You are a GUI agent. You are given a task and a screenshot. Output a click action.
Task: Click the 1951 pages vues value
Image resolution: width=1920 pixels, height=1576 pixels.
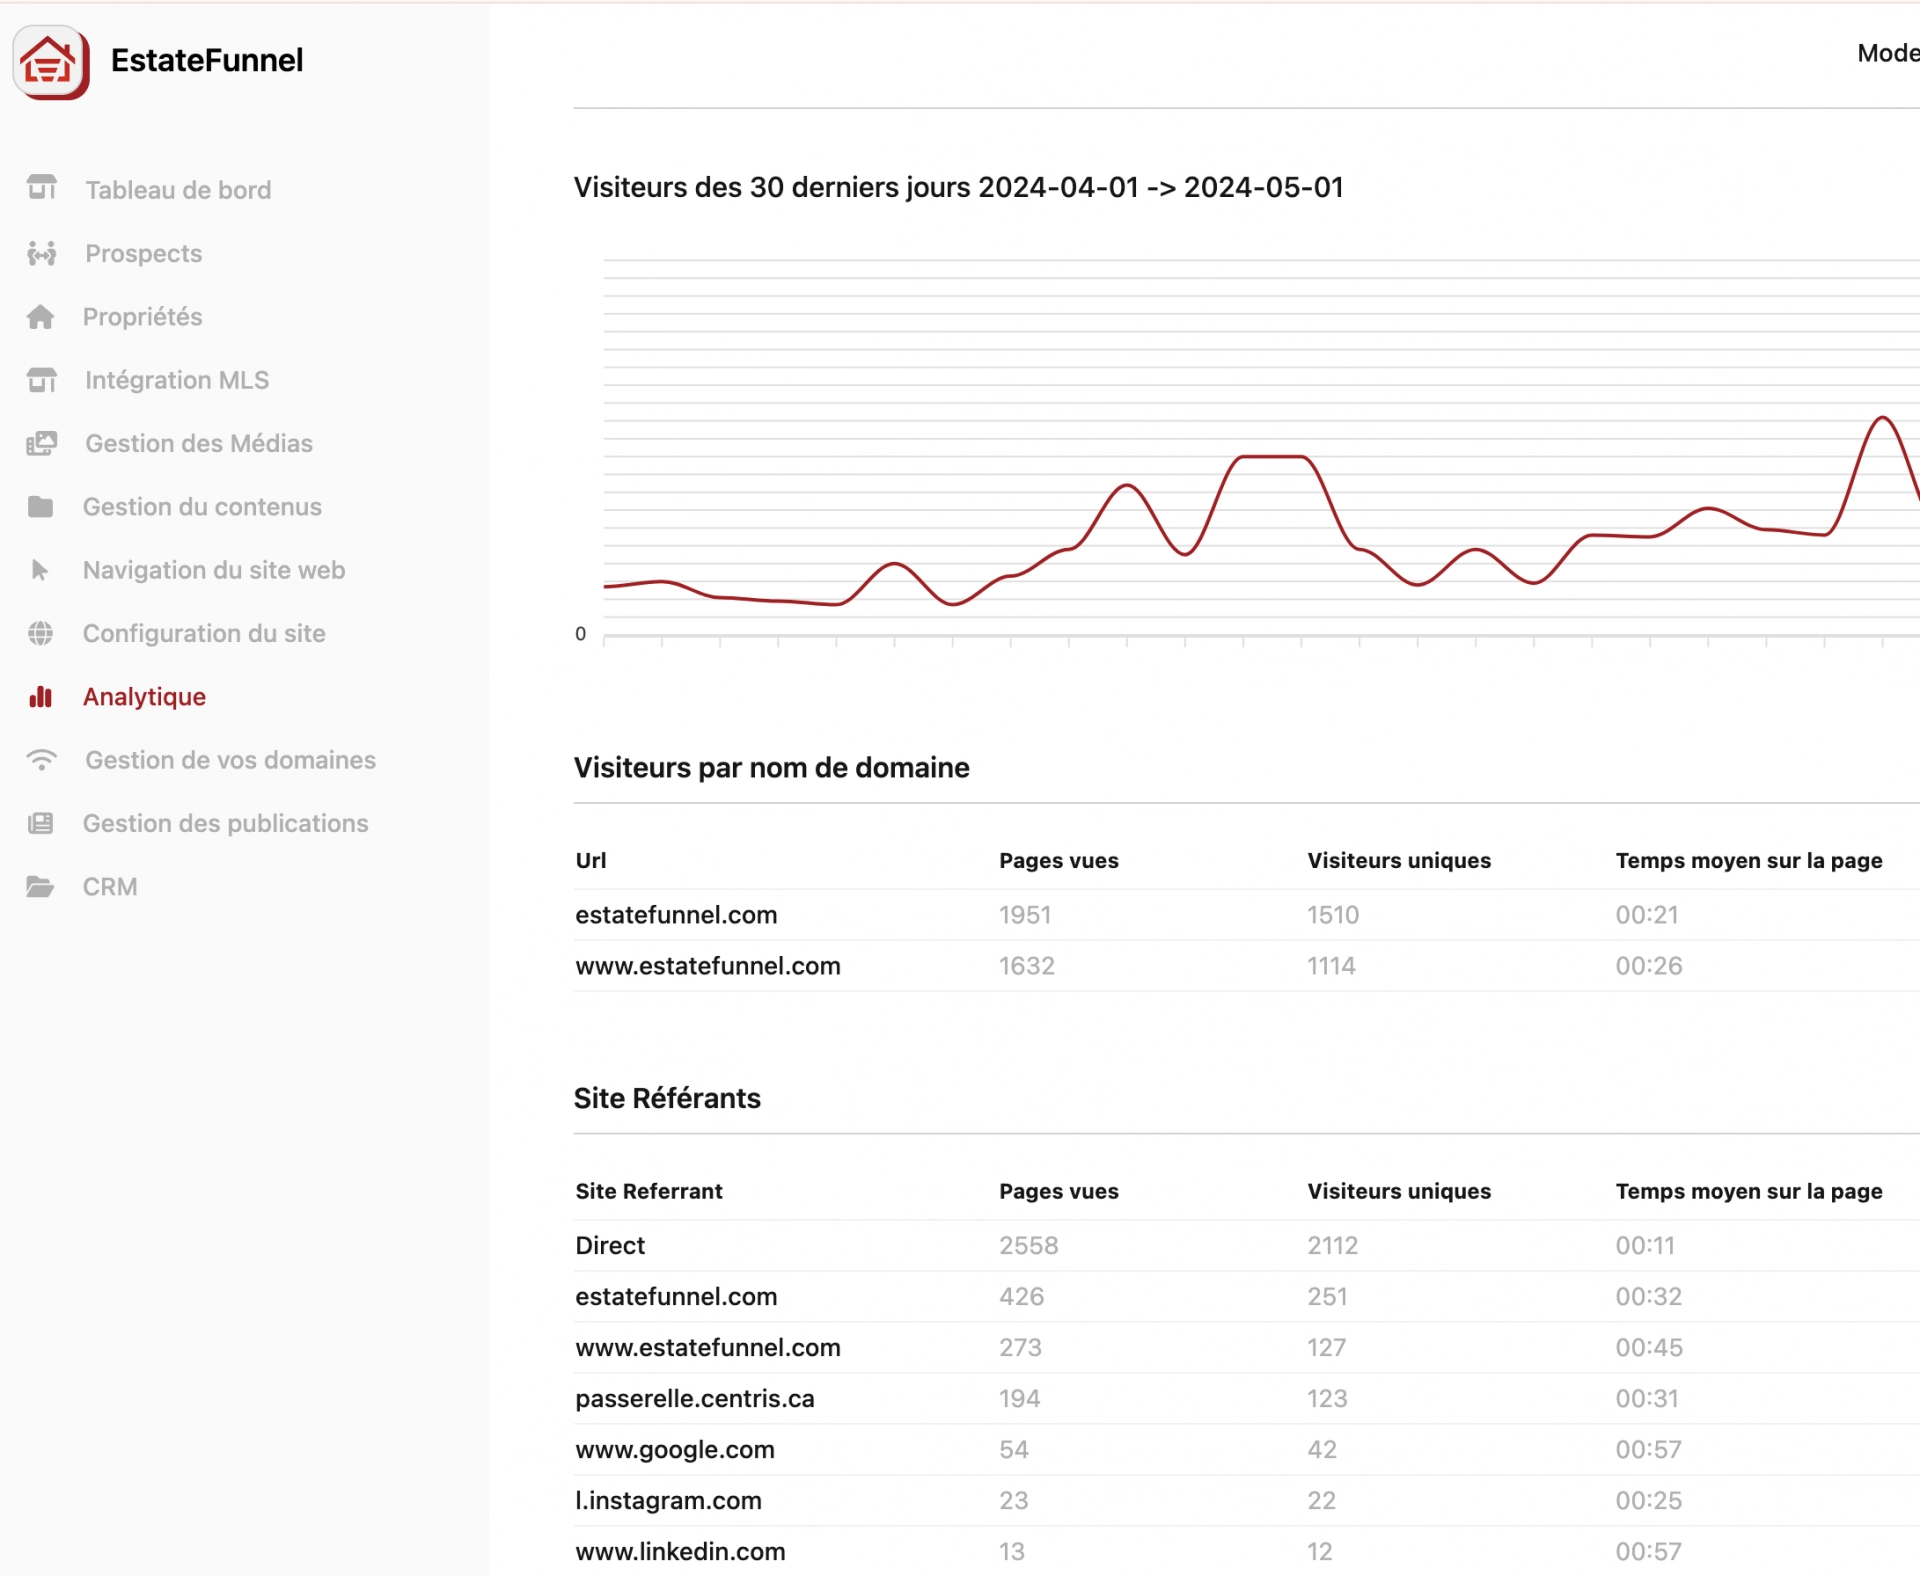pyautogui.click(x=1025, y=915)
